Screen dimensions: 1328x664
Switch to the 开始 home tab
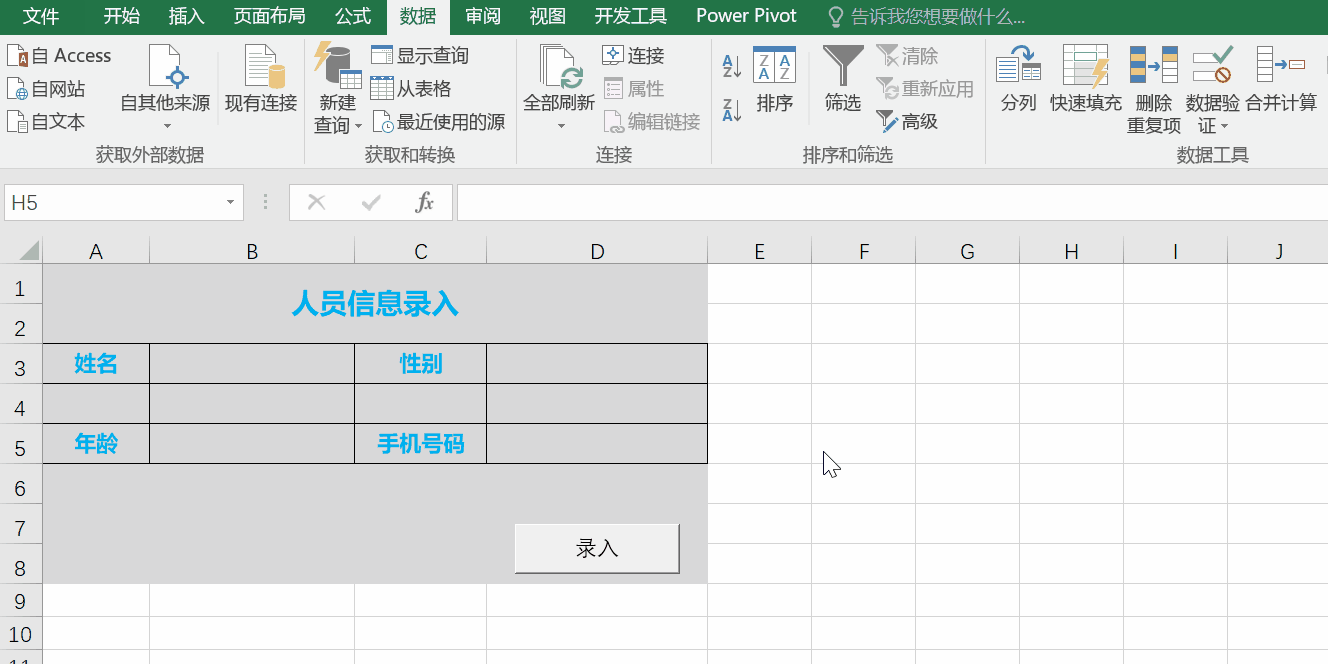click(122, 16)
